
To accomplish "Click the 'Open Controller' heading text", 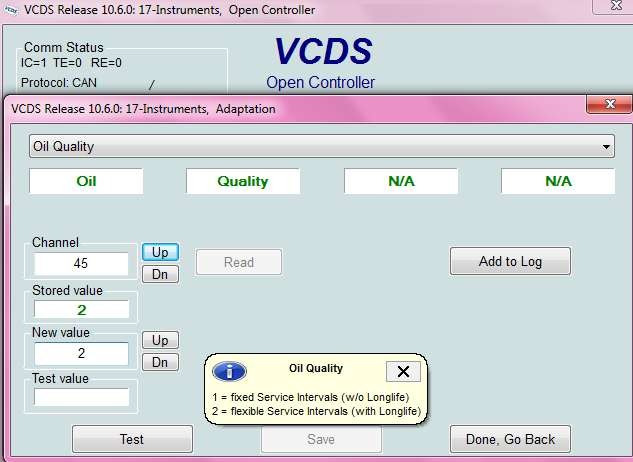I will 321,82.
